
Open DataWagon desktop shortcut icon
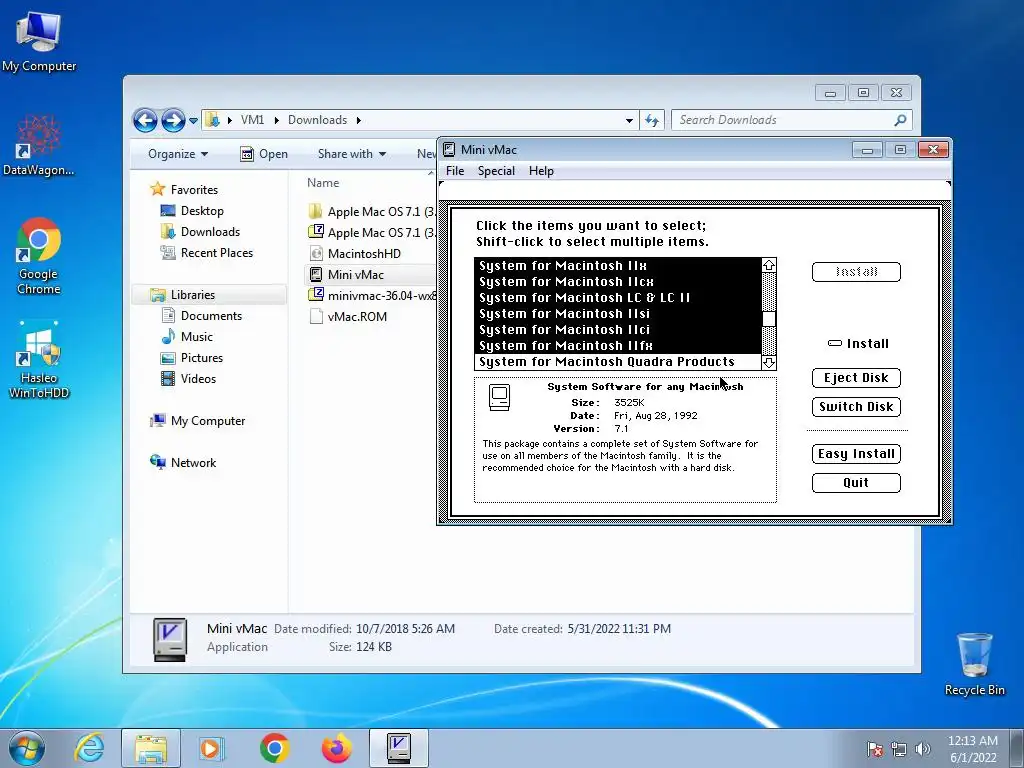(x=39, y=145)
